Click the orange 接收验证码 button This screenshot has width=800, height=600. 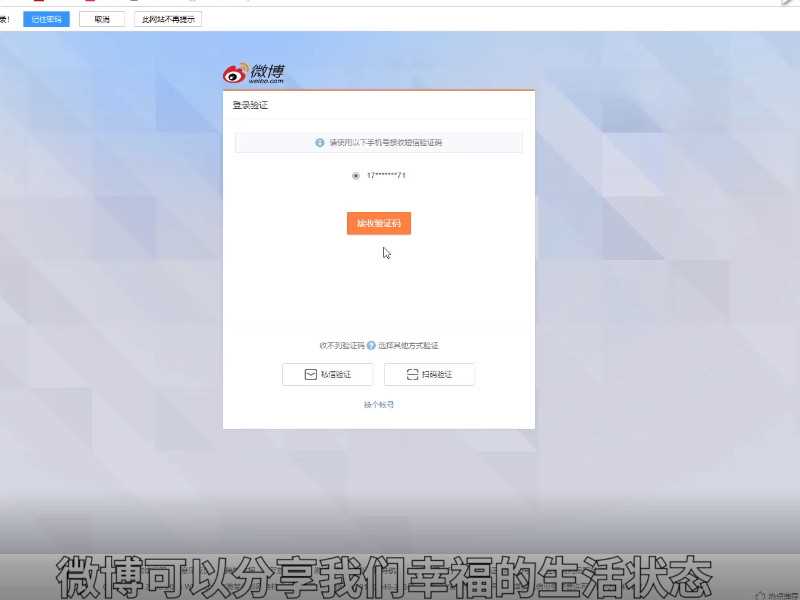[x=378, y=223]
